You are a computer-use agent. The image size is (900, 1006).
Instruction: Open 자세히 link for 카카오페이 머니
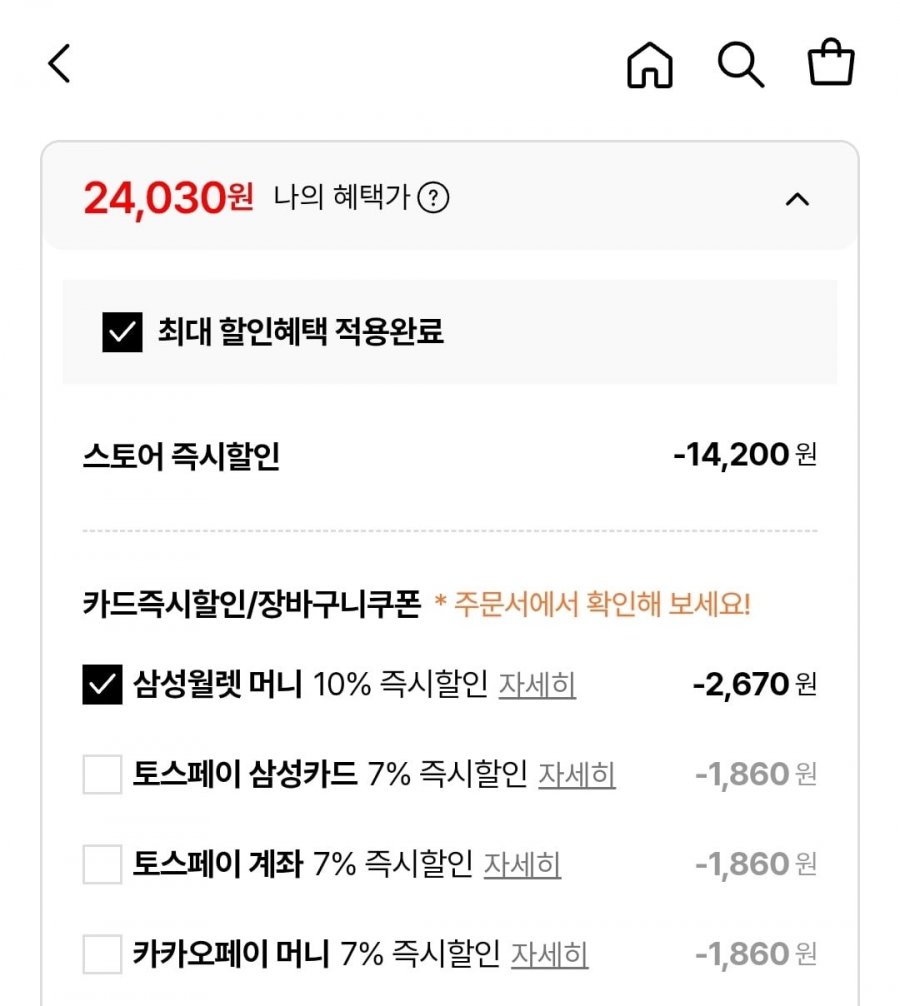[549, 954]
